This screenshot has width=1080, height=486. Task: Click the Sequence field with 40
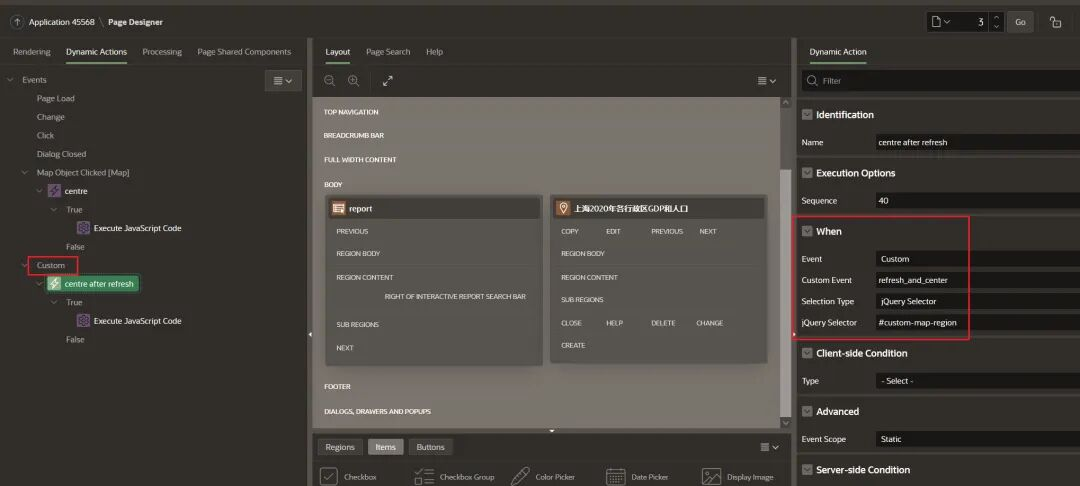tap(977, 201)
